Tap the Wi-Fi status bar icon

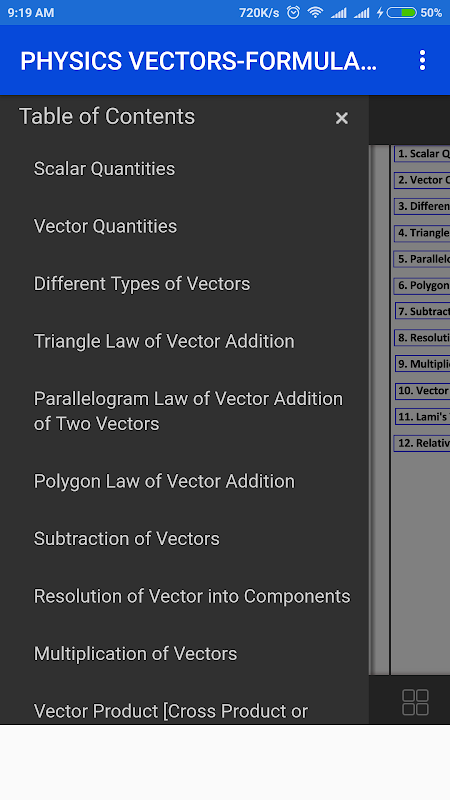pyautogui.click(x=315, y=12)
